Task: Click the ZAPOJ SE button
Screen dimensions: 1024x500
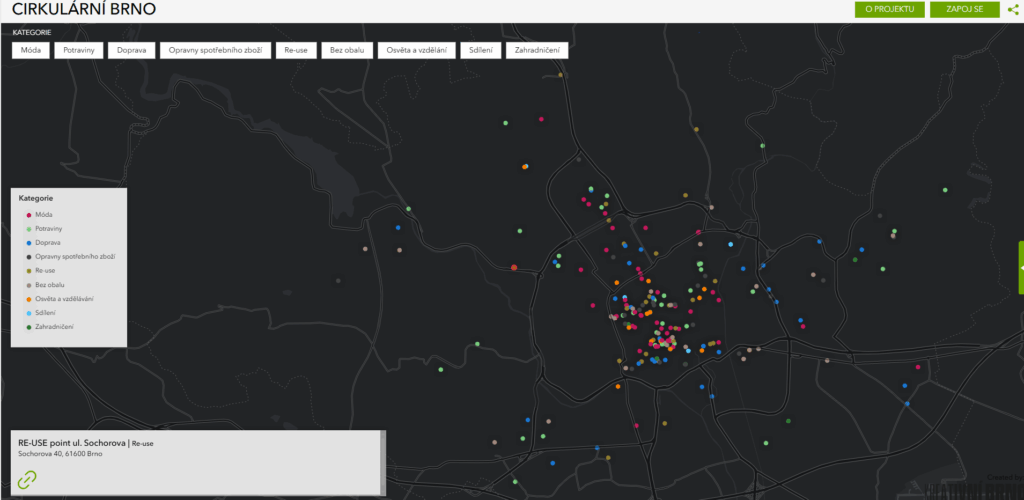Action: [x=964, y=10]
